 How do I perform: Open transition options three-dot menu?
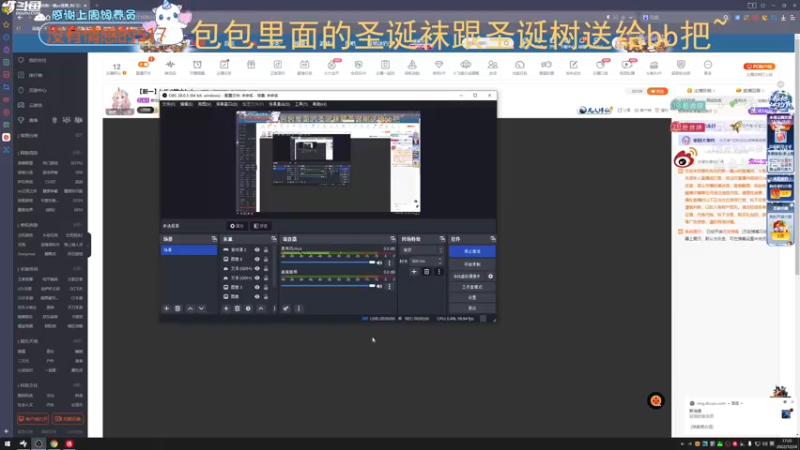pyautogui.click(x=439, y=271)
